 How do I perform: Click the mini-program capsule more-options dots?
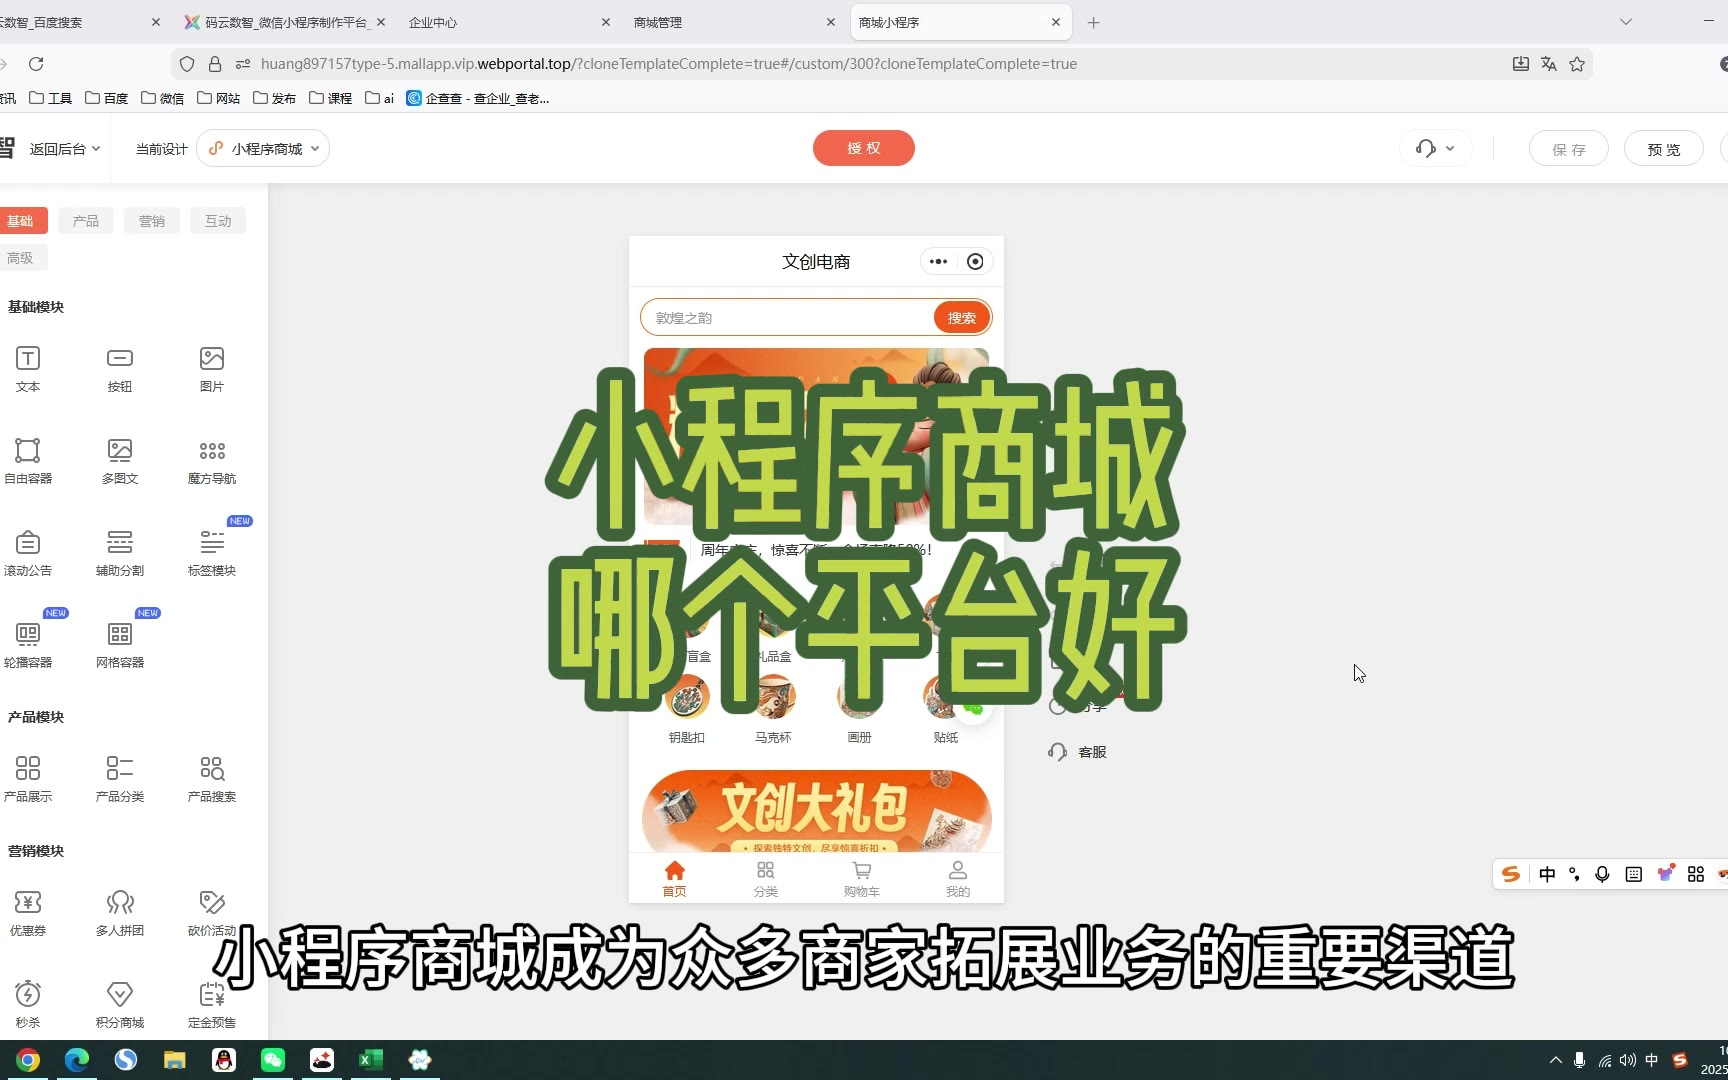click(x=938, y=262)
